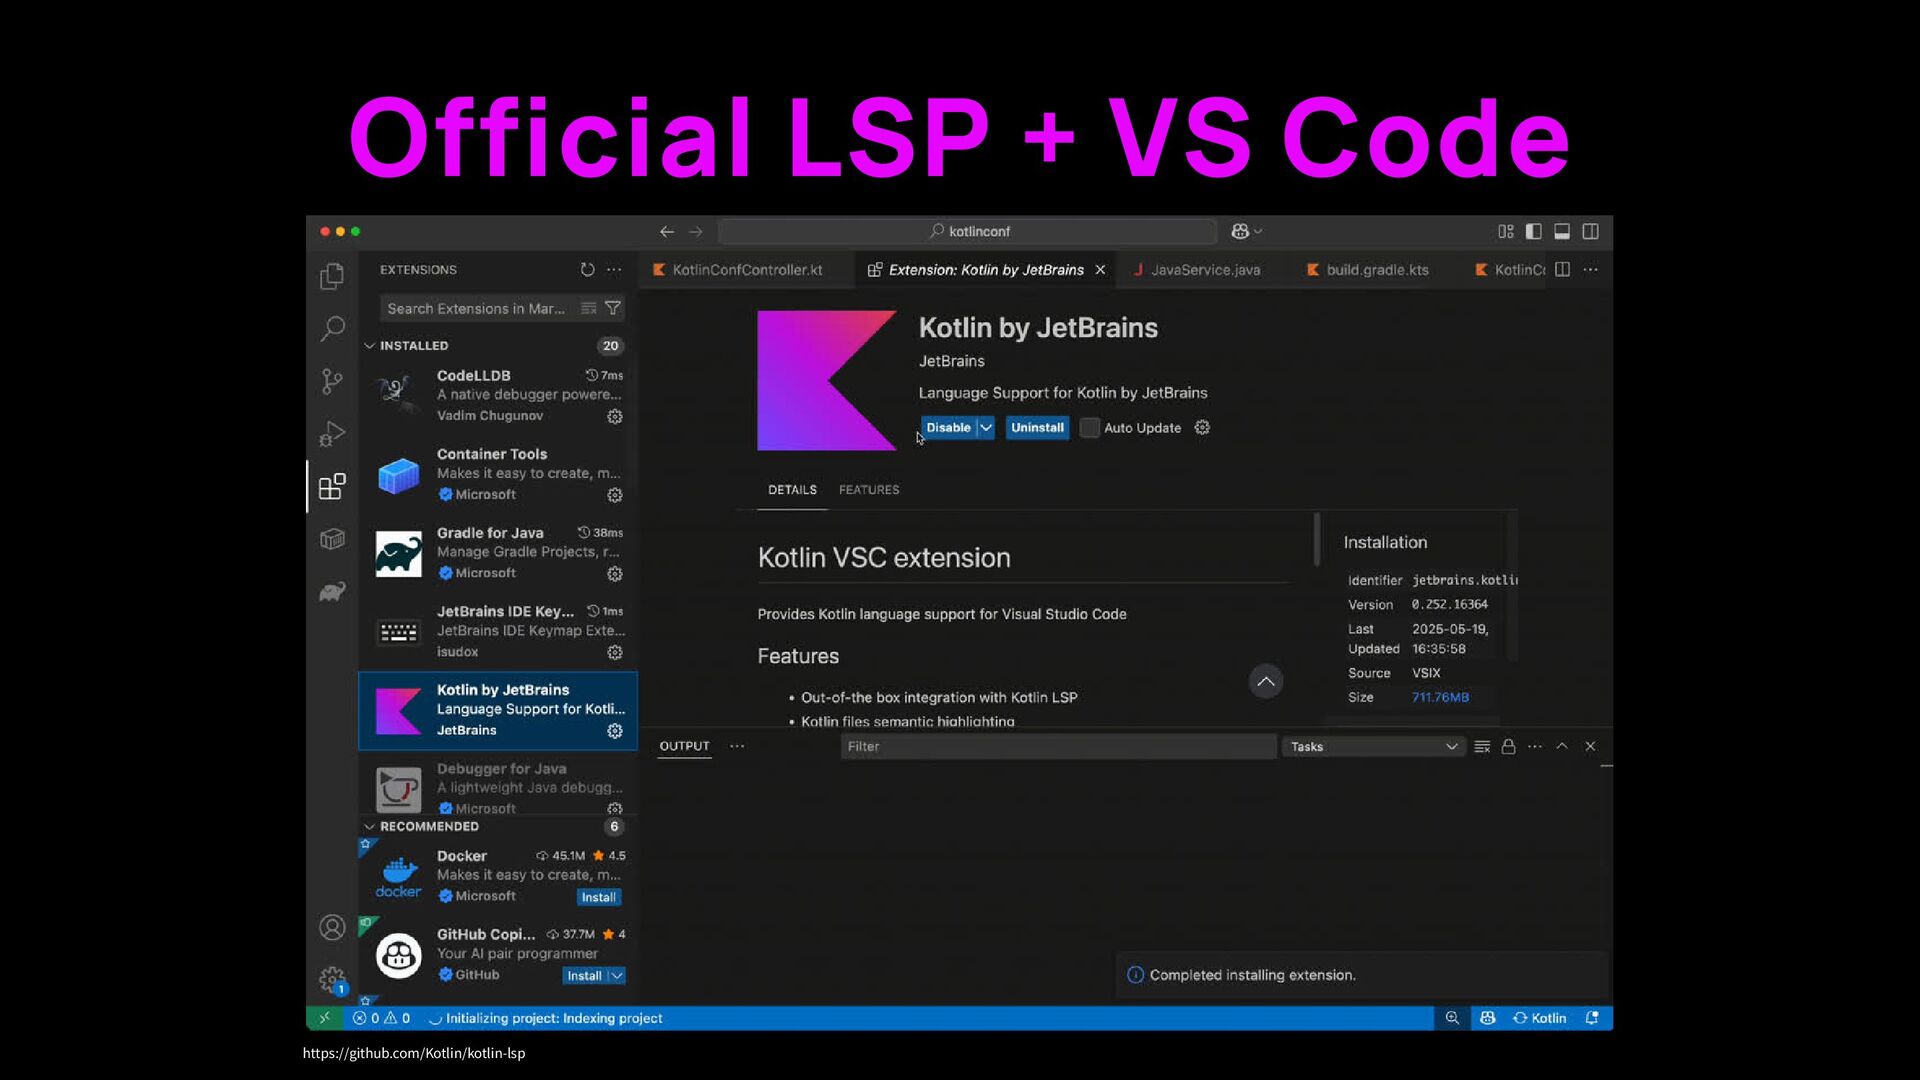The image size is (1920, 1080).
Task: Open CodeLLDB manage gear
Action: 615,416
